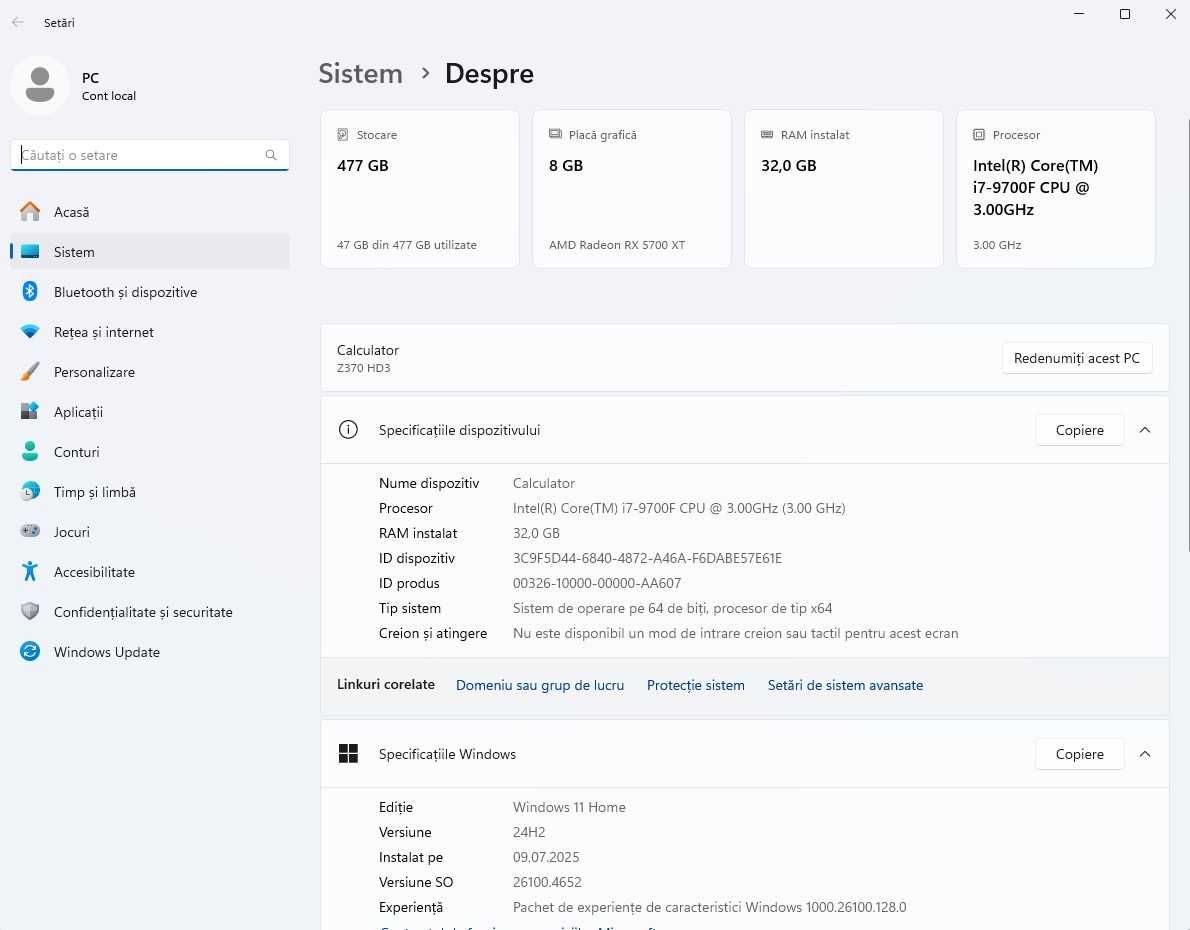Click the Sistem breadcrumb heading
This screenshot has width=1190, height=930.
point(360,74)
